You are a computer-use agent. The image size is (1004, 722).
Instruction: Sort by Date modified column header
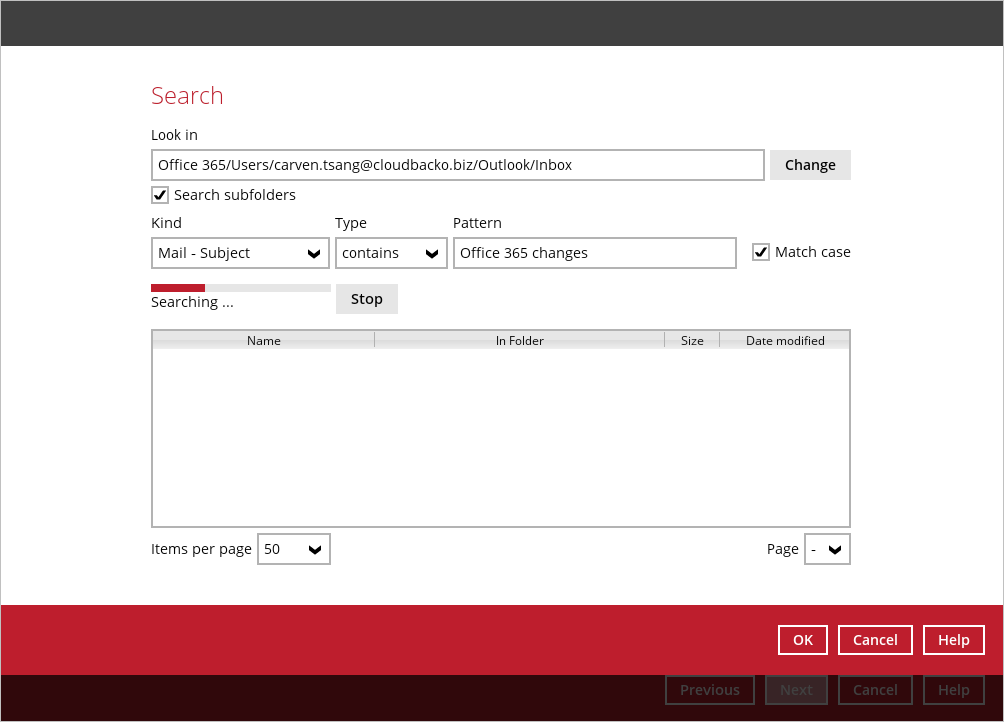785,340
